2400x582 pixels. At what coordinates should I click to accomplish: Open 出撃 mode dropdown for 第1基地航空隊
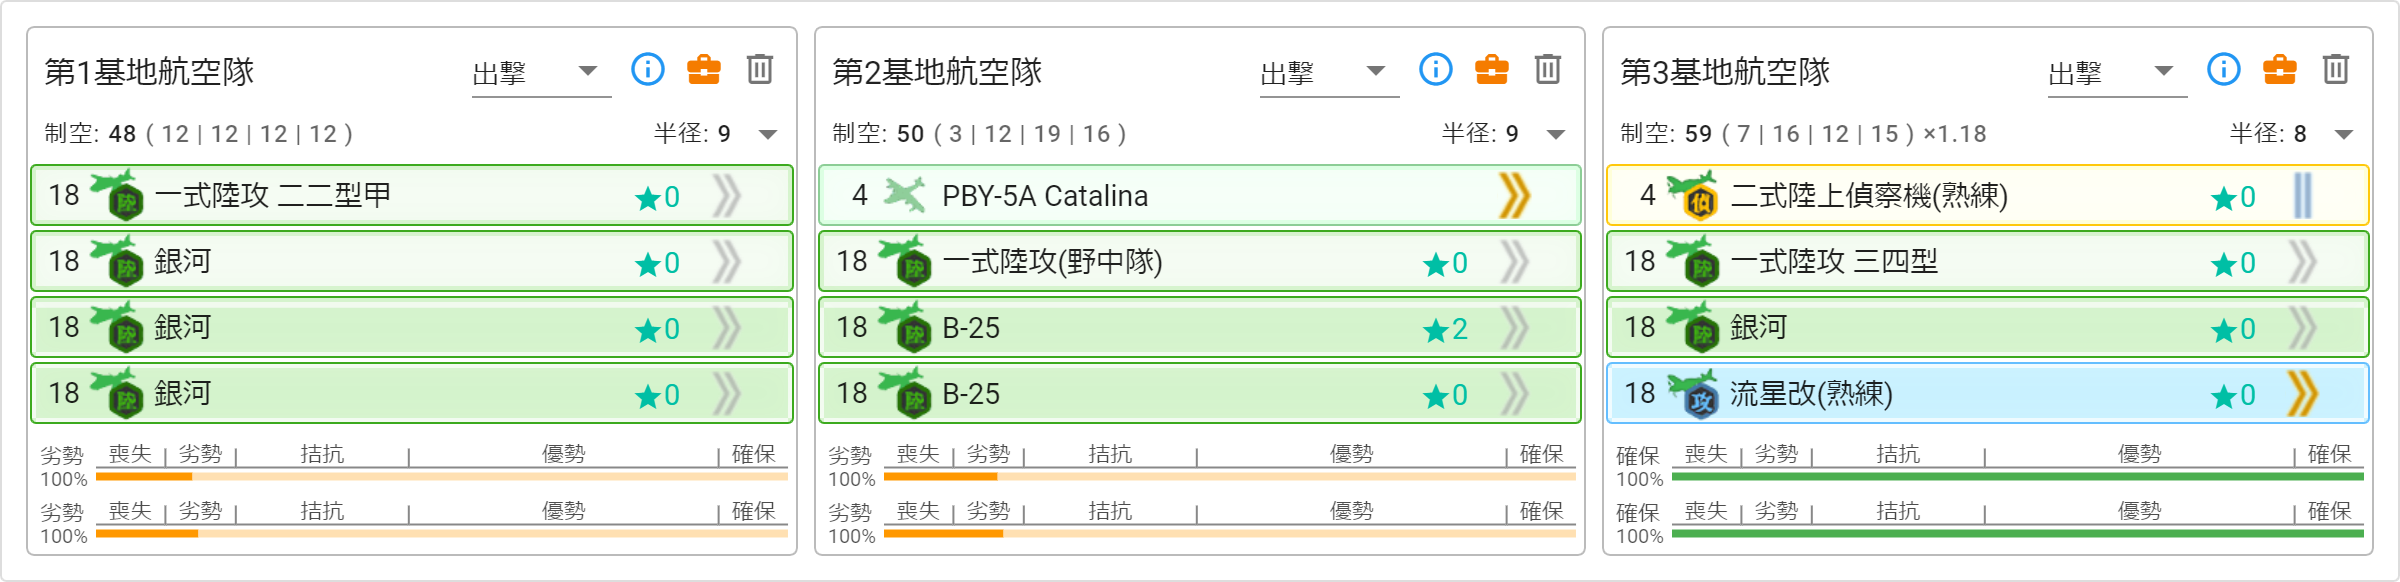(541, 73)
